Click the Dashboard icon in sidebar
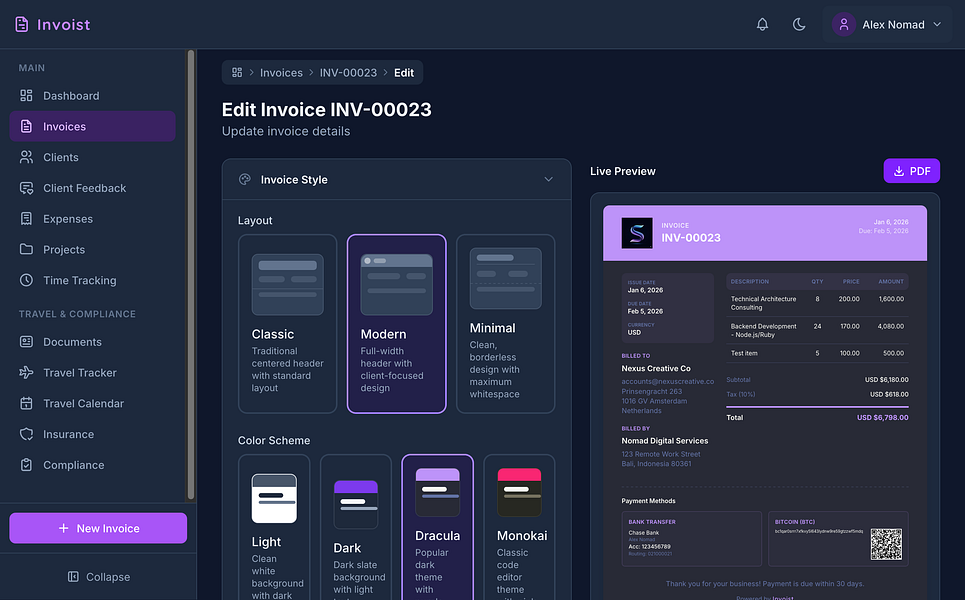The width and height of the screenshot is (965, 600). coord(26,95)
